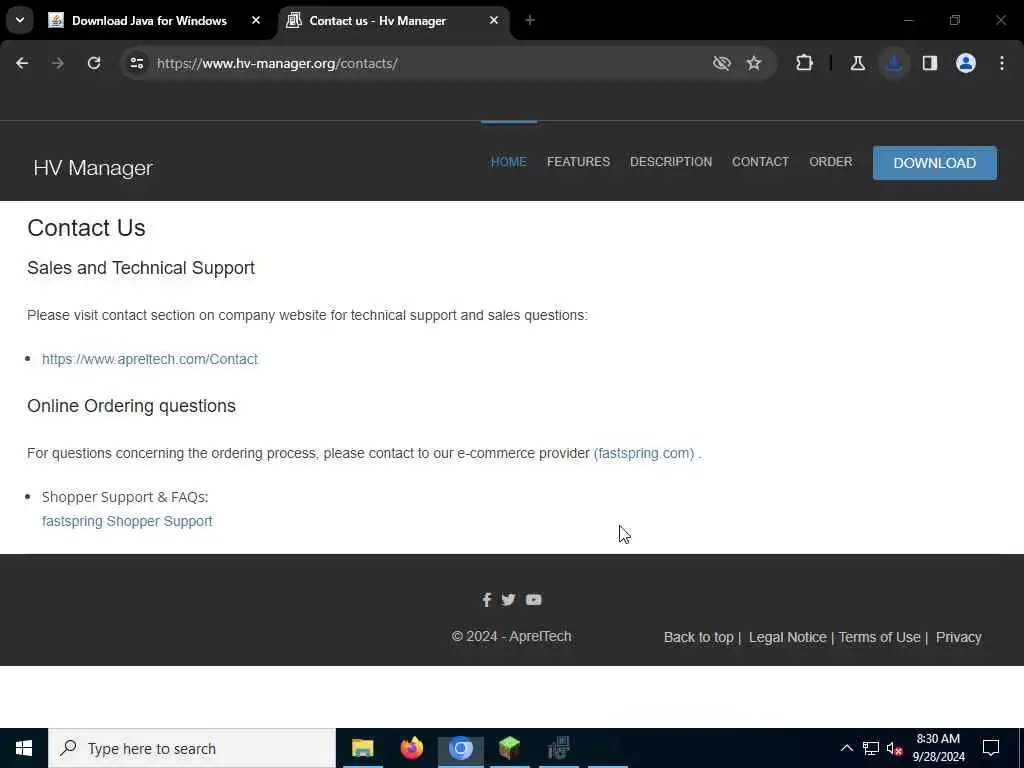Open the Chrome profile avatar

tap(966, 63)
